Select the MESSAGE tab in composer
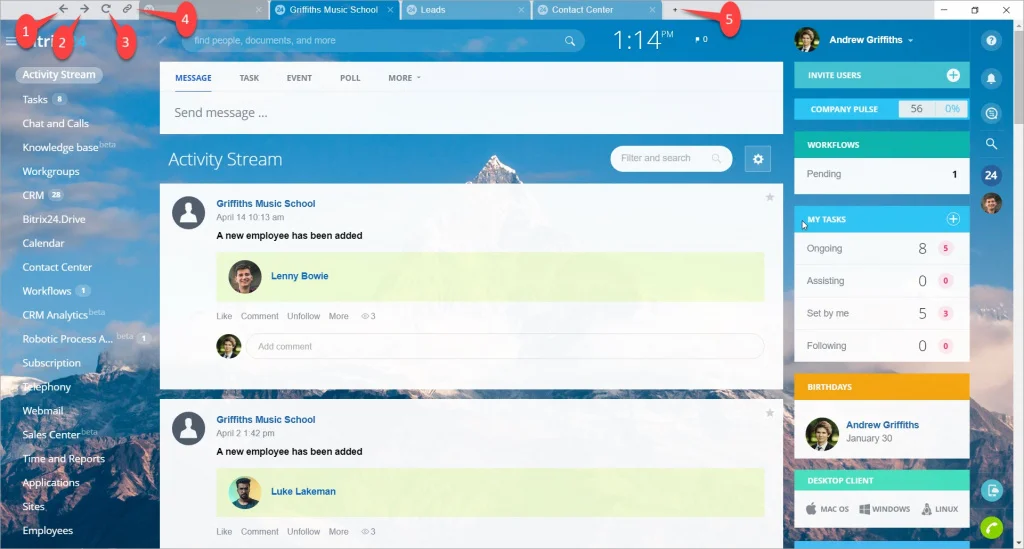Screen dimensions: 1024x549 193,78
